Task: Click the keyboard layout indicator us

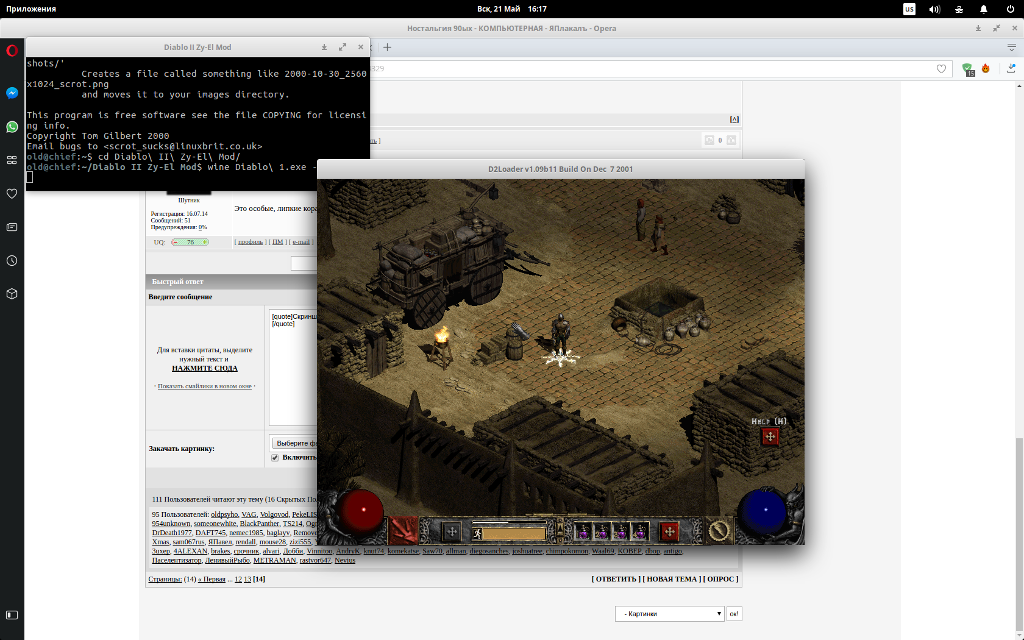Action: click(909, 9)
